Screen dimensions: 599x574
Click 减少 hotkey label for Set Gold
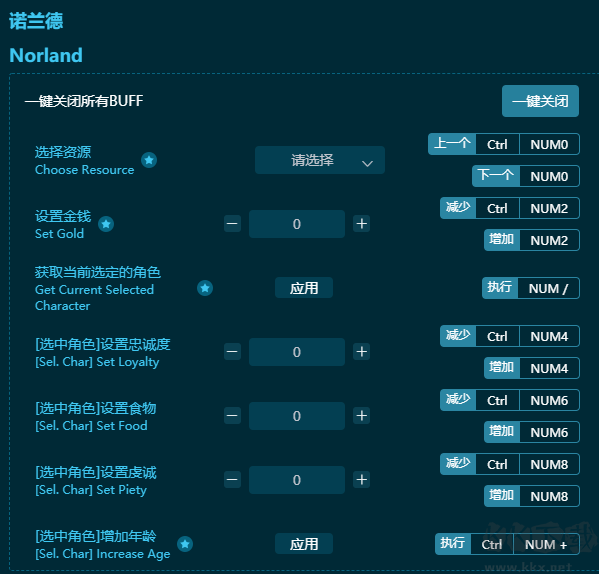[458, 208]
